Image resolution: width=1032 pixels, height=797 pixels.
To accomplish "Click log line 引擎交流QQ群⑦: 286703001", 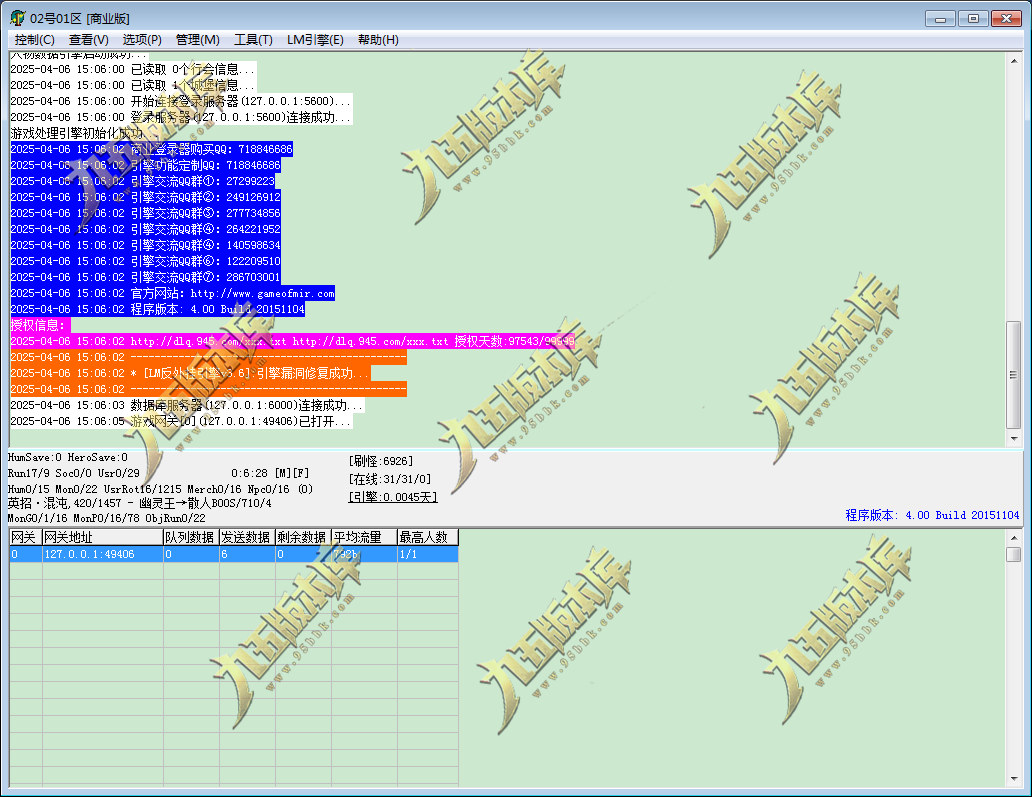I will click(x=145, y=277).
